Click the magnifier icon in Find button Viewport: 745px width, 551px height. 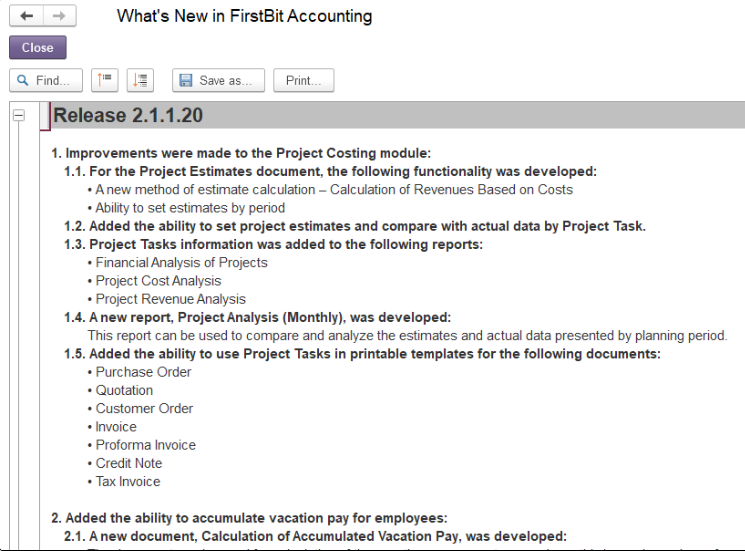(x=22, y=80)
